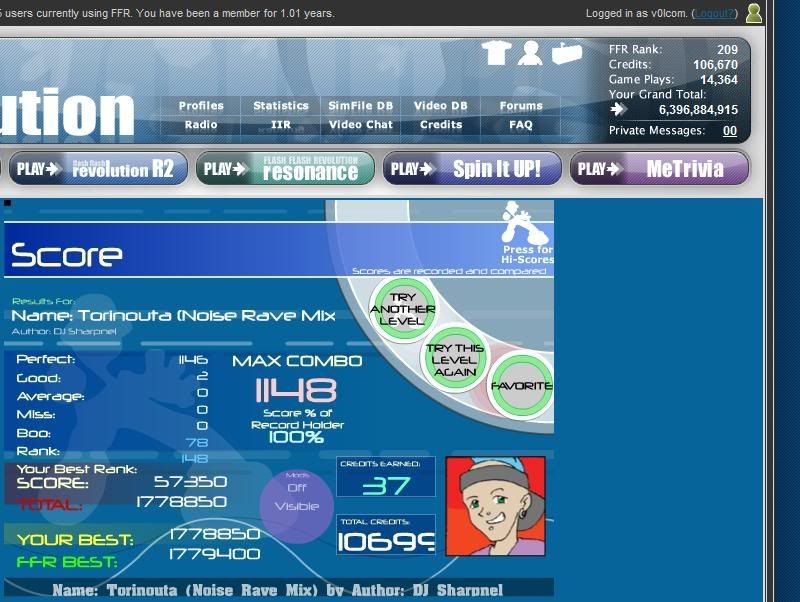This screenshot has width=800, height=602.
Task: Click the FFR Rank 209 value
Action: tap(727, 49)
